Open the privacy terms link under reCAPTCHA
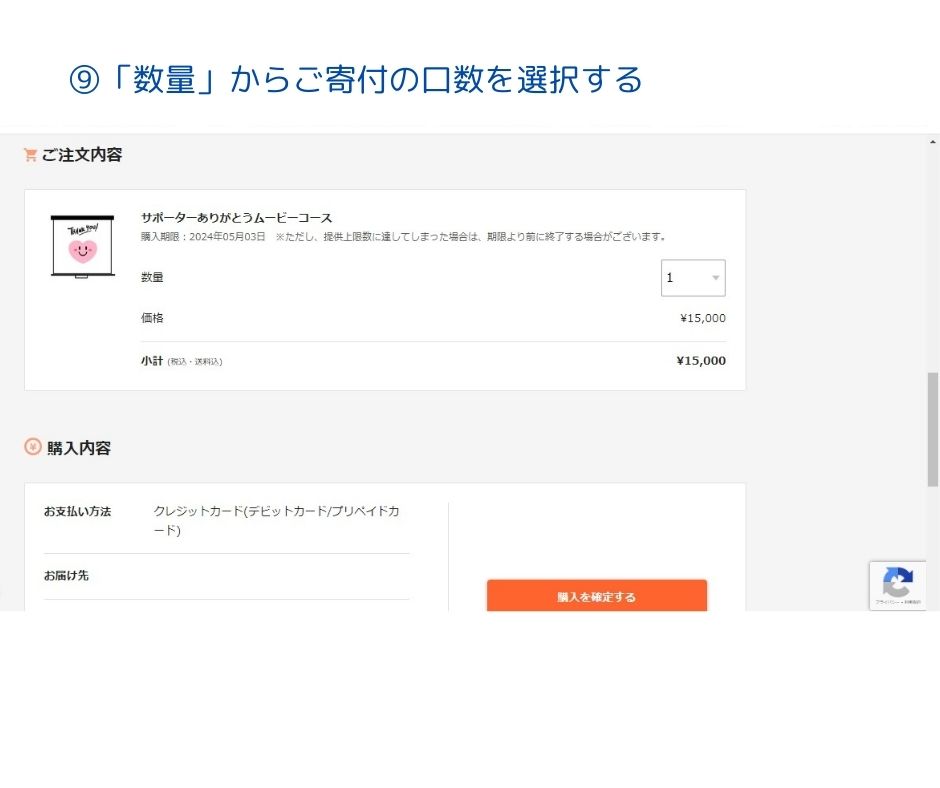The height and width of the screenshot is (788, 940). [x=897, y=601]
